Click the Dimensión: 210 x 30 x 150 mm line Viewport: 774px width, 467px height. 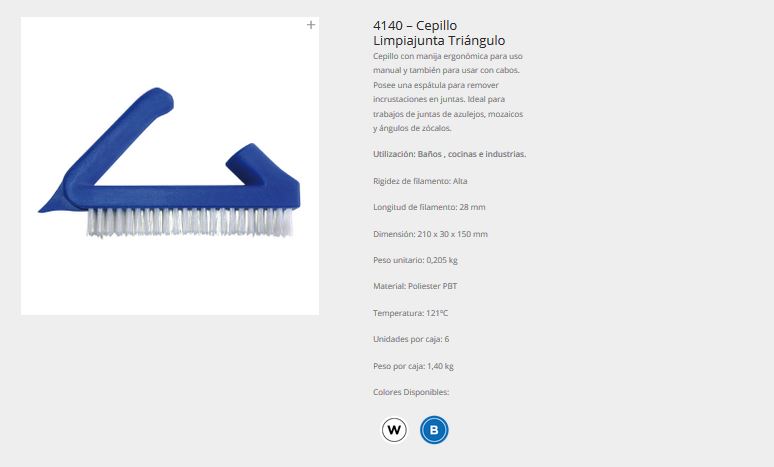[x=430, y=234]
